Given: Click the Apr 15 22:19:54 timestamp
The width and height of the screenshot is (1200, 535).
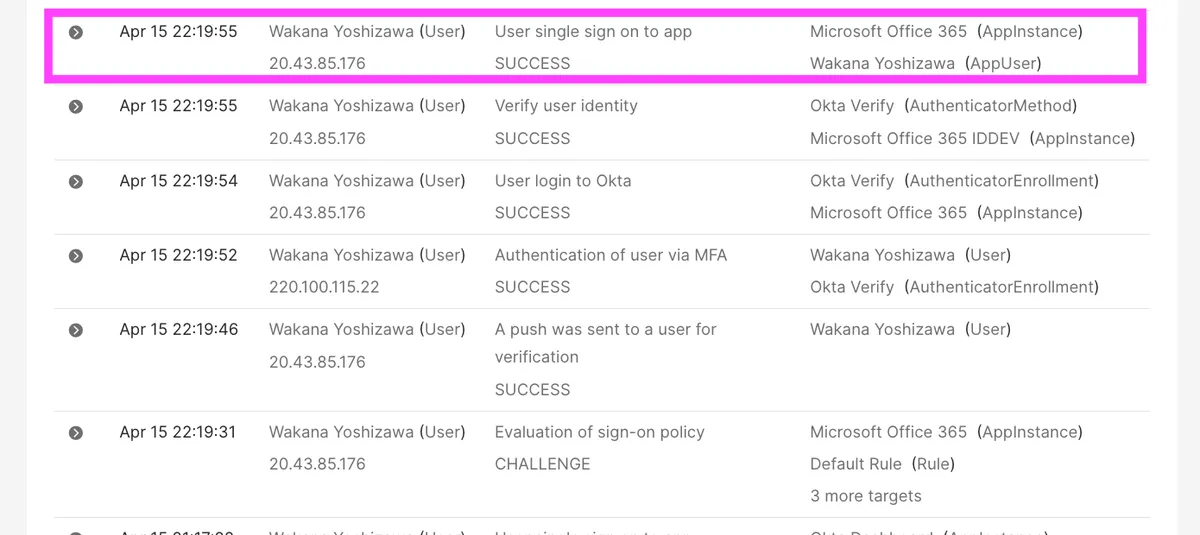Looking at the screenshot, I should tap(178, 180).
